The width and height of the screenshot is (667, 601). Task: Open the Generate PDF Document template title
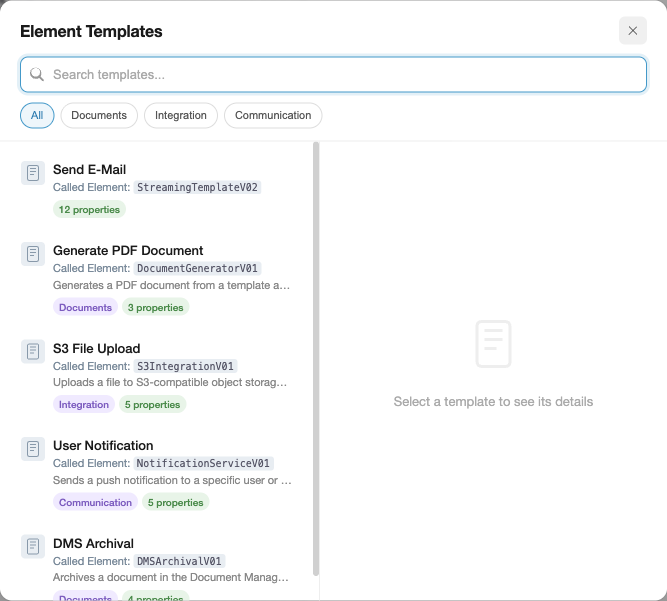click(128, 251)
